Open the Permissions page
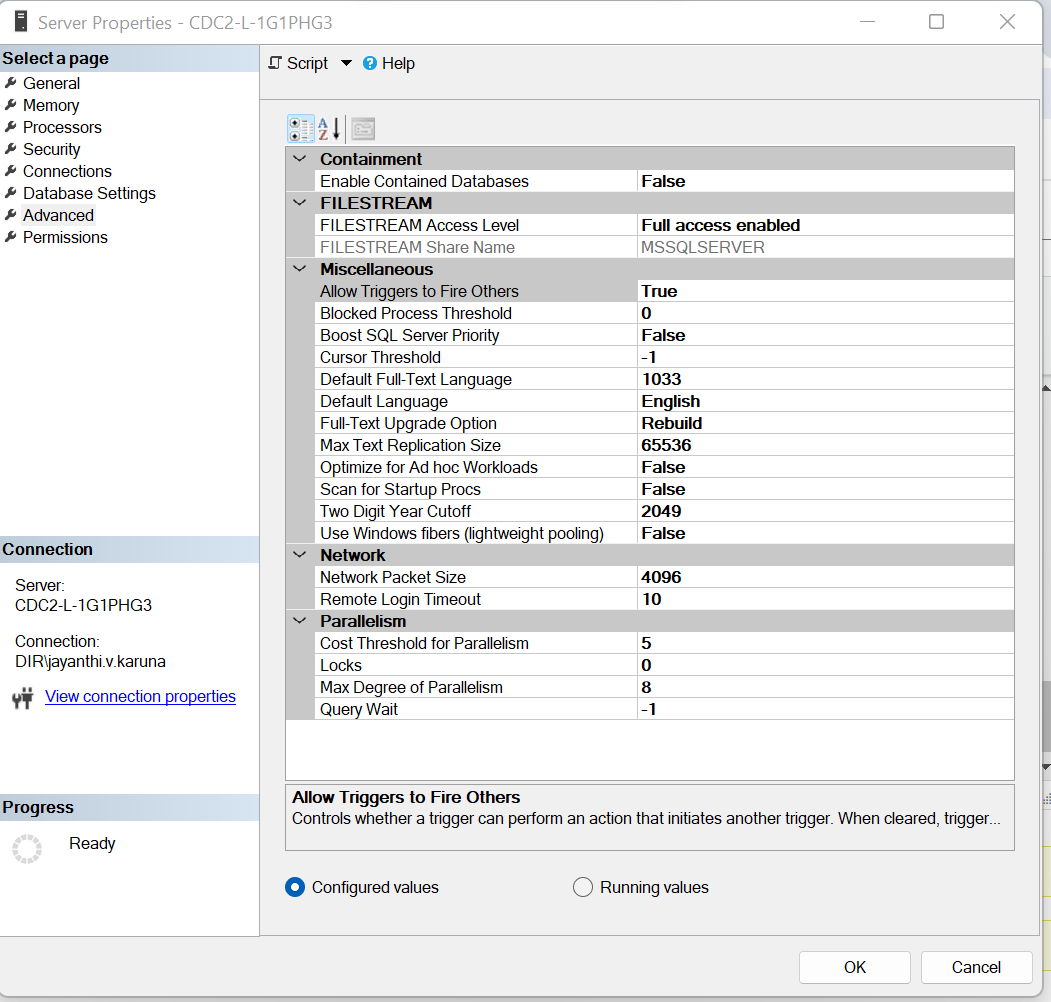The width and height of the screenshot is (1051, 1002). (x=65, y=237)
